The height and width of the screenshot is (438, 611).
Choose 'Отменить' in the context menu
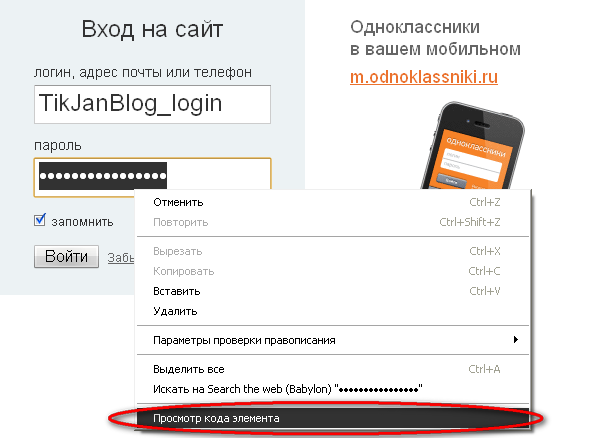pyautogui.click(x=333, y=202)
